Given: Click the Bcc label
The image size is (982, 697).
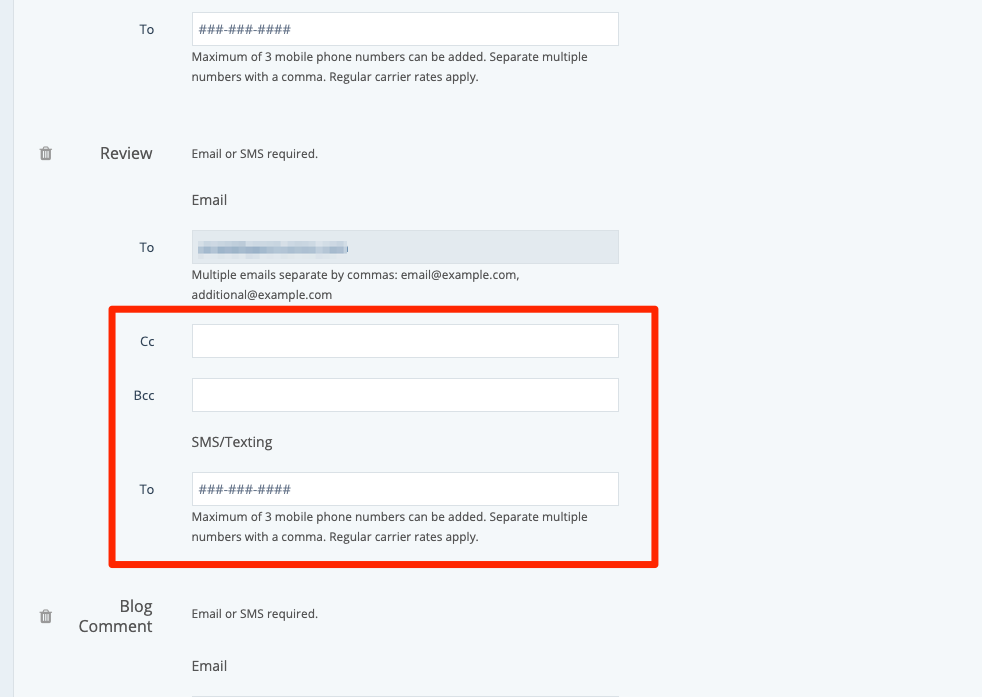Looking at the screenshot, I should pos(144,396).
